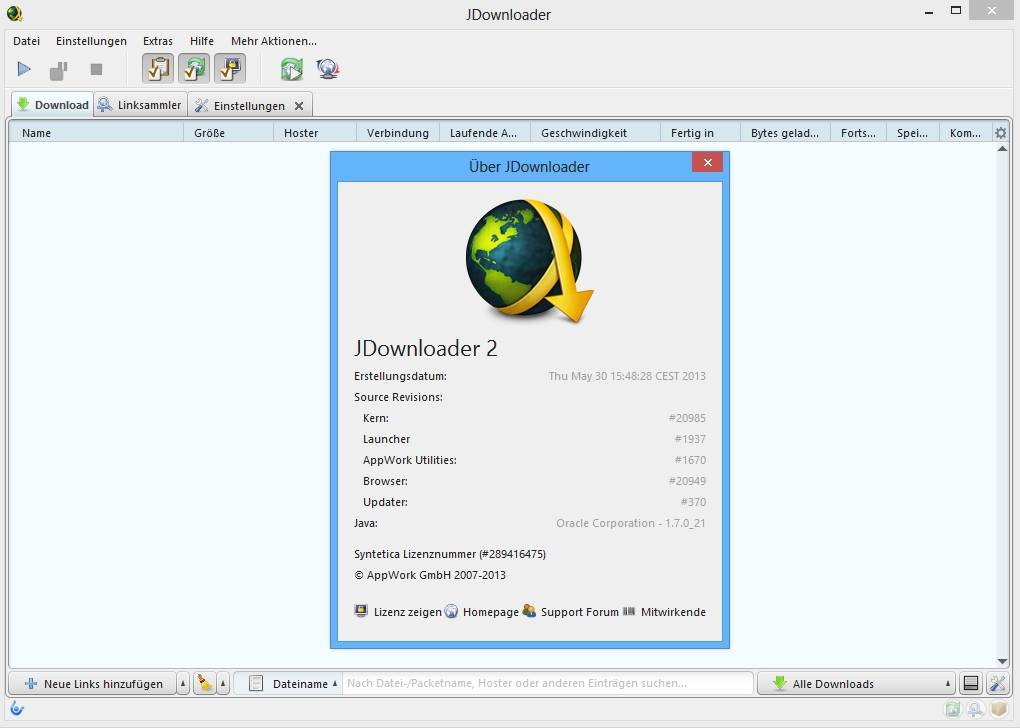Click the Verbindung column header

point(398,133)
